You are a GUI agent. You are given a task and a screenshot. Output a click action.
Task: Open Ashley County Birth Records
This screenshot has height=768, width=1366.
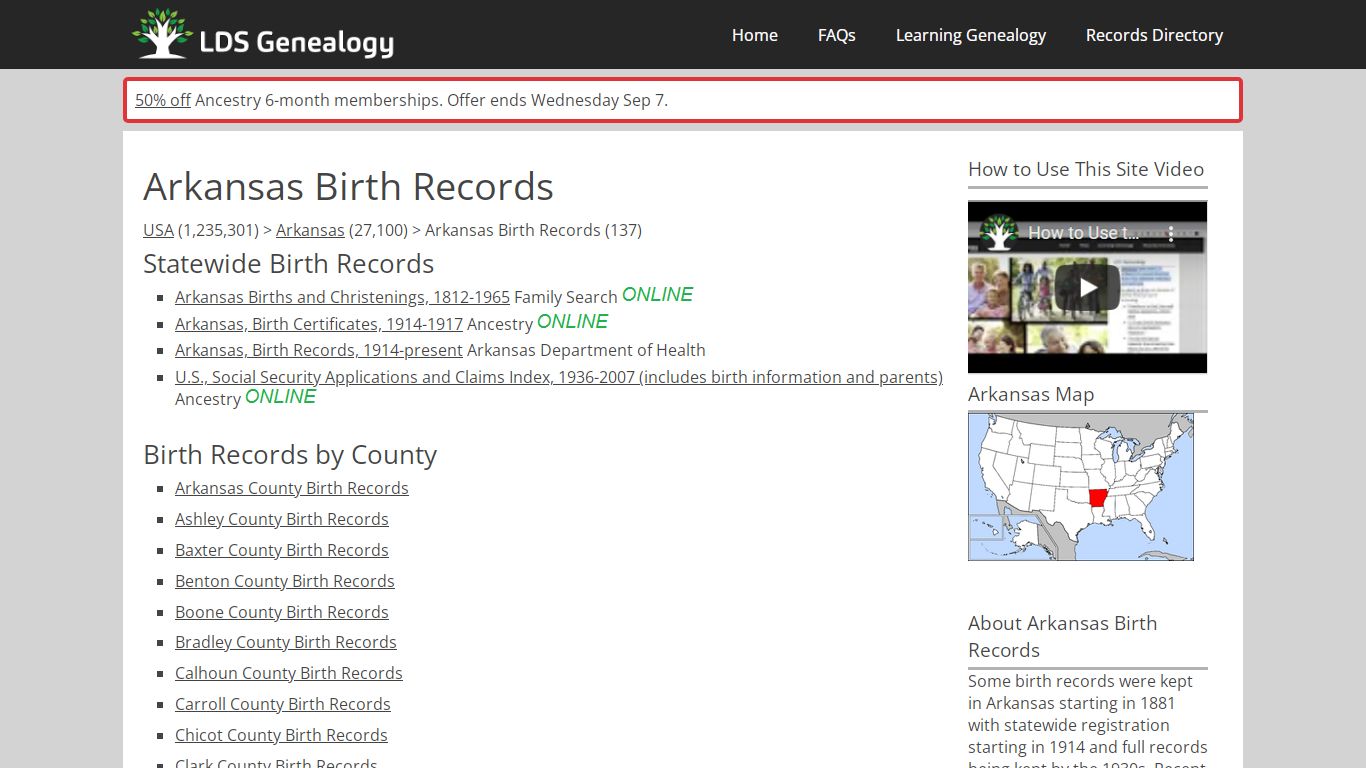click(x=282, y=519)
